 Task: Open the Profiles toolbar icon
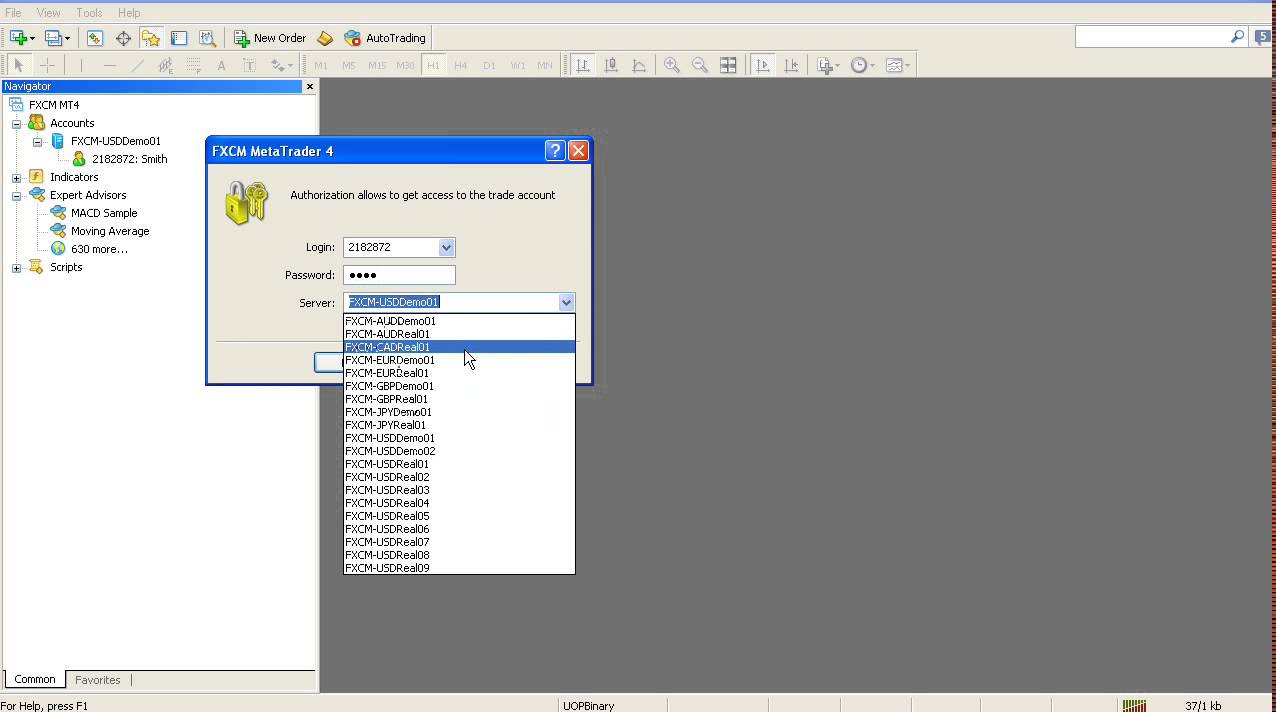click(54, 38)
